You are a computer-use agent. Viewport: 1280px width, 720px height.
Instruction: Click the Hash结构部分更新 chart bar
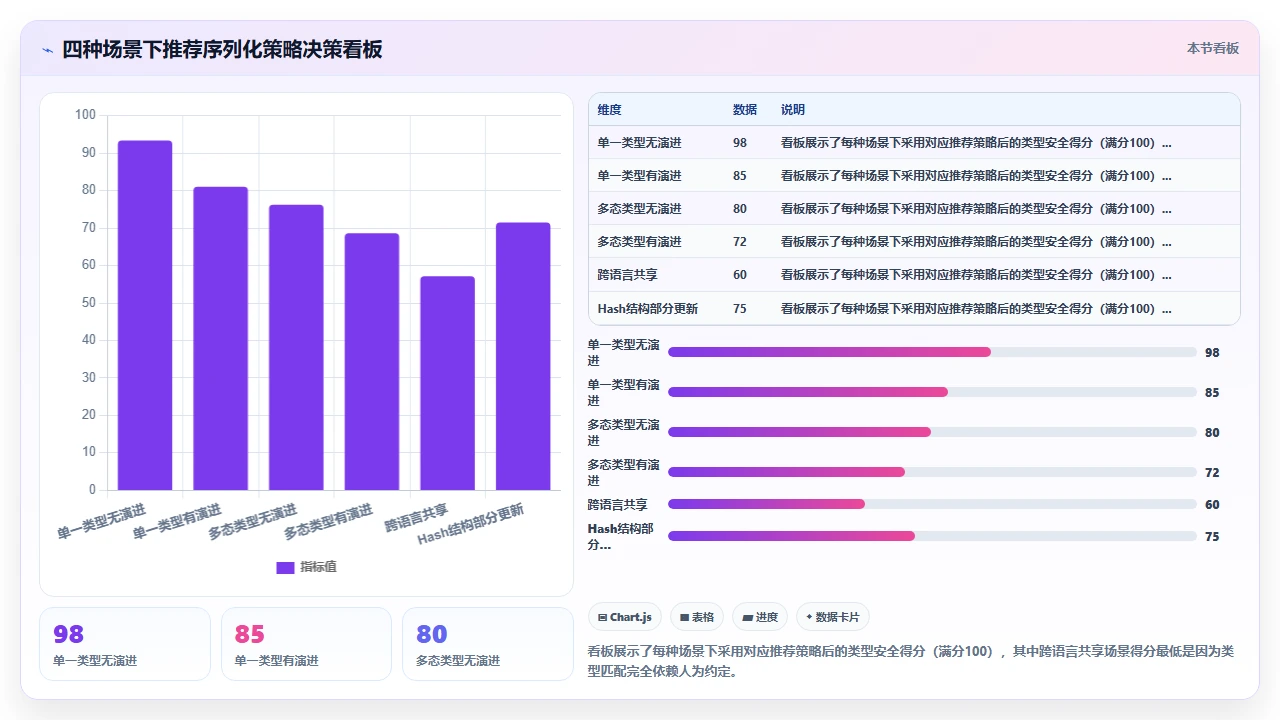click(x=523, y=356)
